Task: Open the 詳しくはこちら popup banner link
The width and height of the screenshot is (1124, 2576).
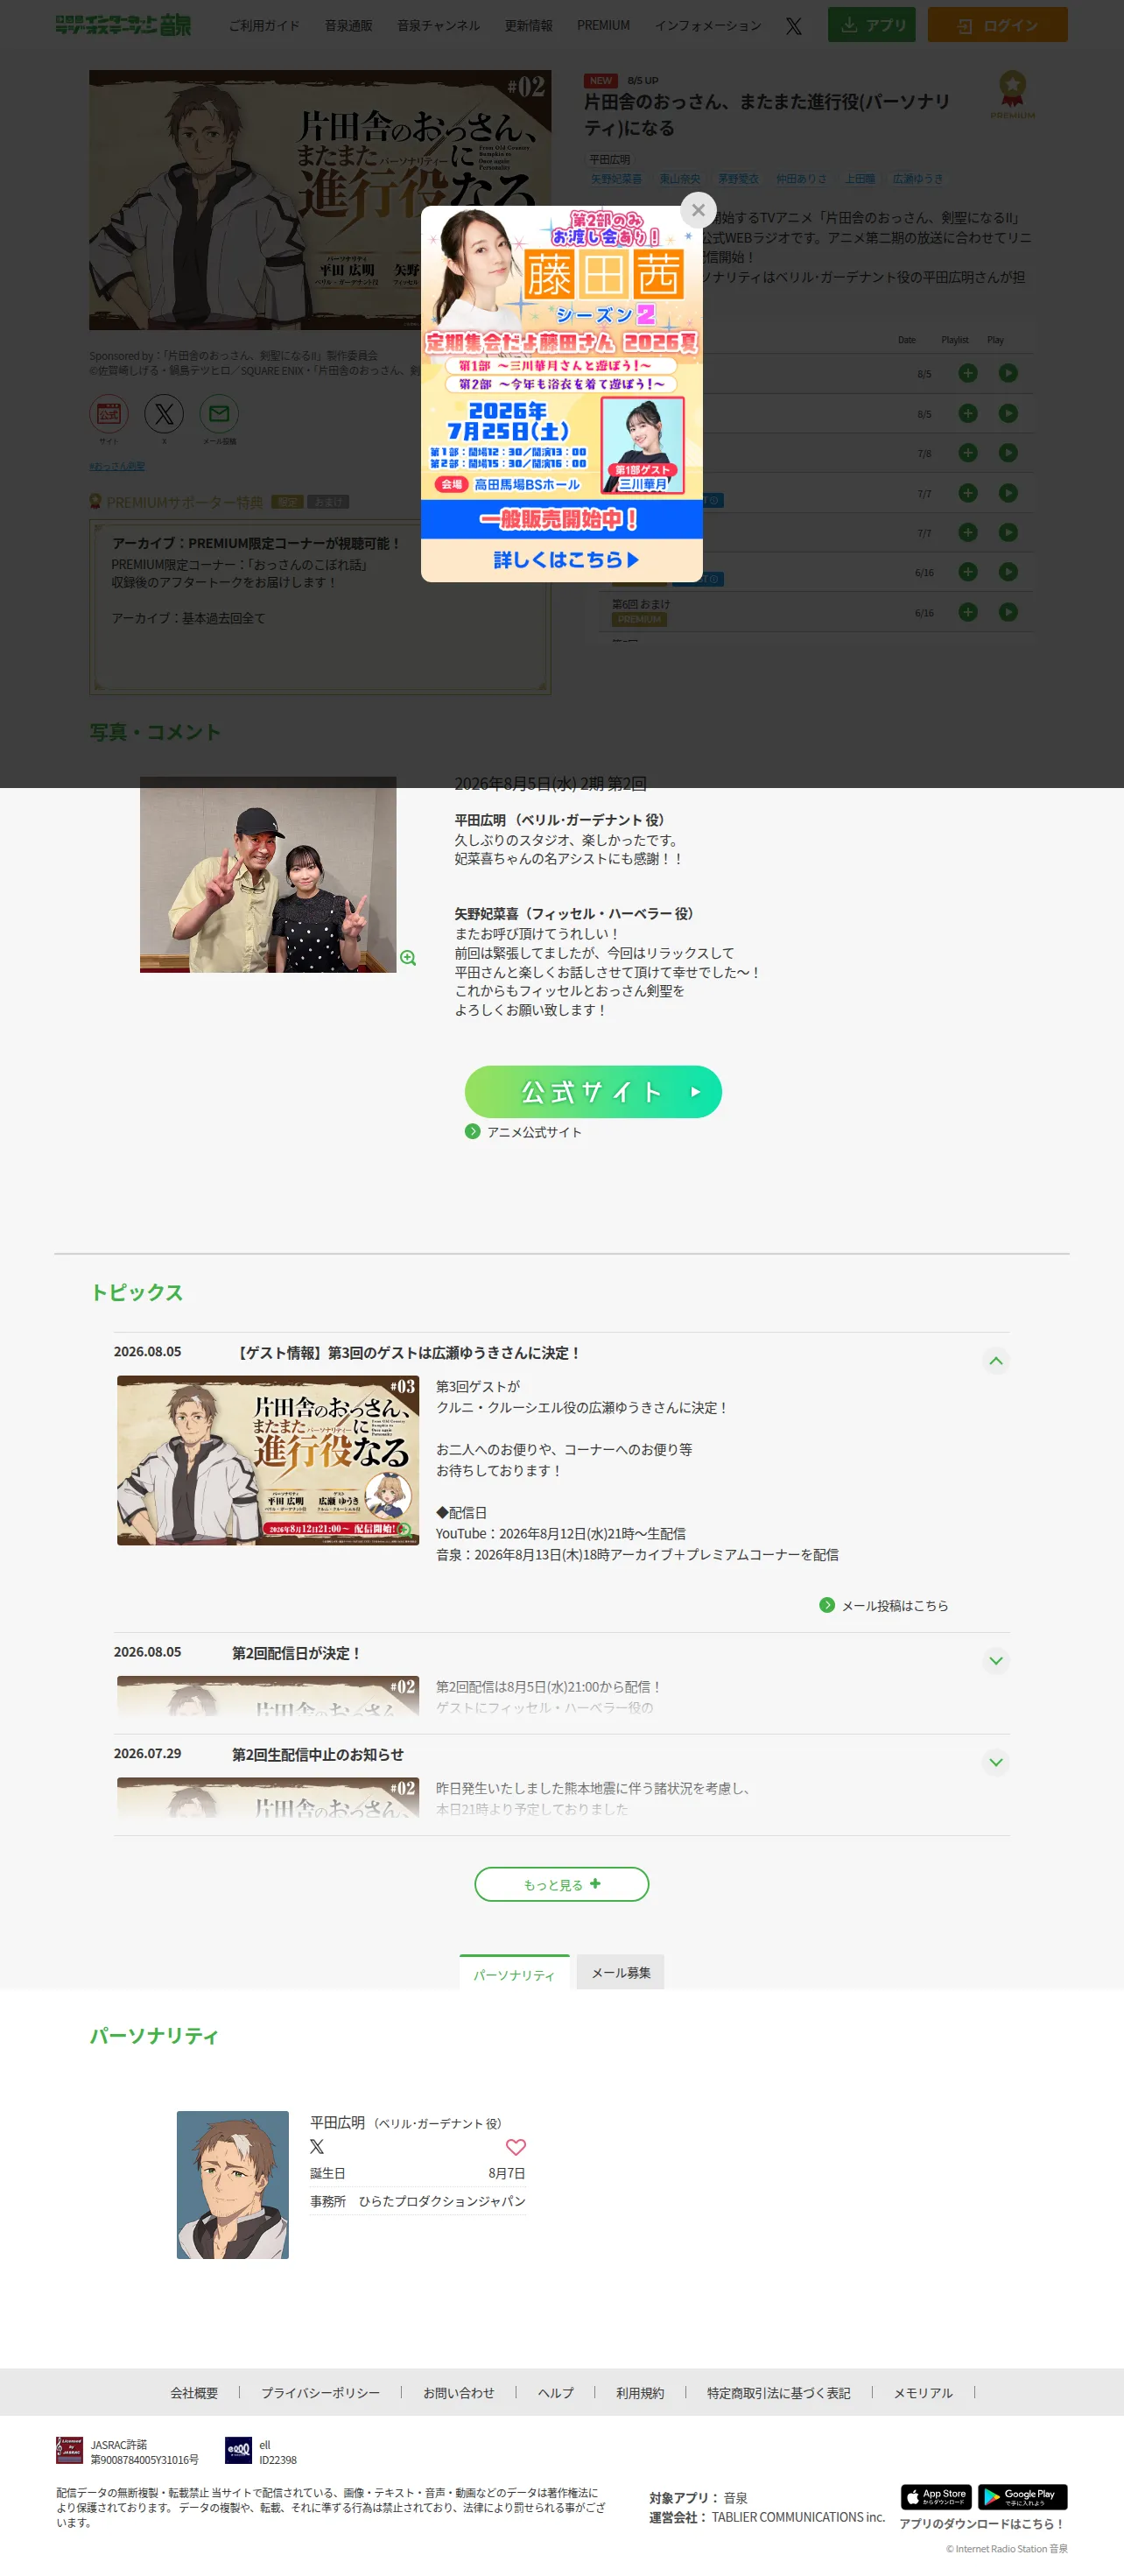Action: (562, 560)
